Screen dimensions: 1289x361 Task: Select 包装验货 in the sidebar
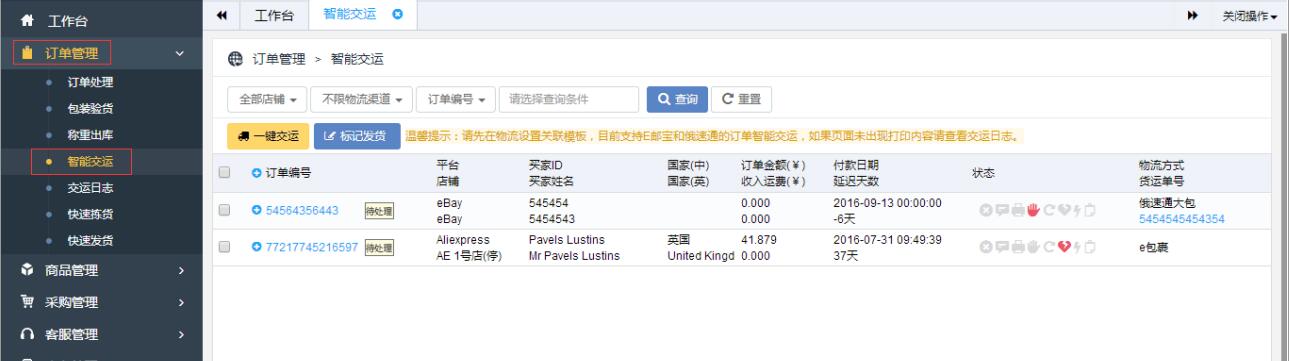pos(89,108)
